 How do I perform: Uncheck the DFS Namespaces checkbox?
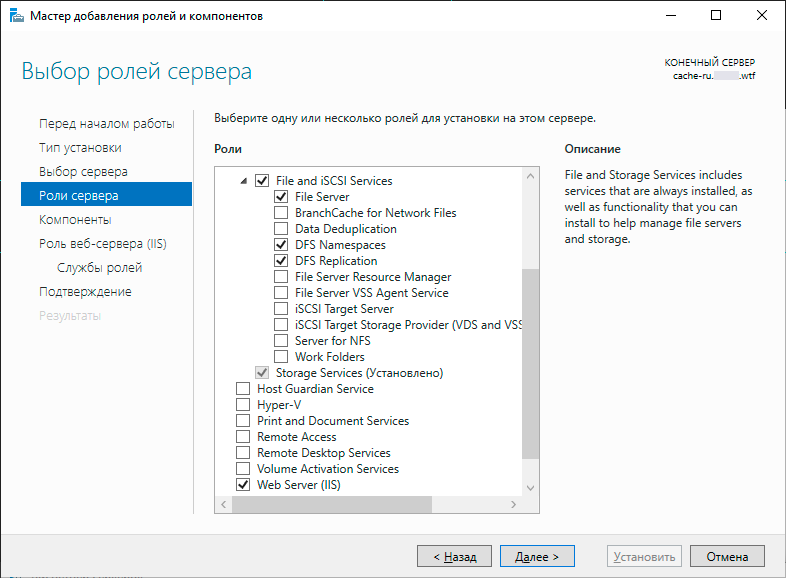pyautogui.click(x=281, y=245)
